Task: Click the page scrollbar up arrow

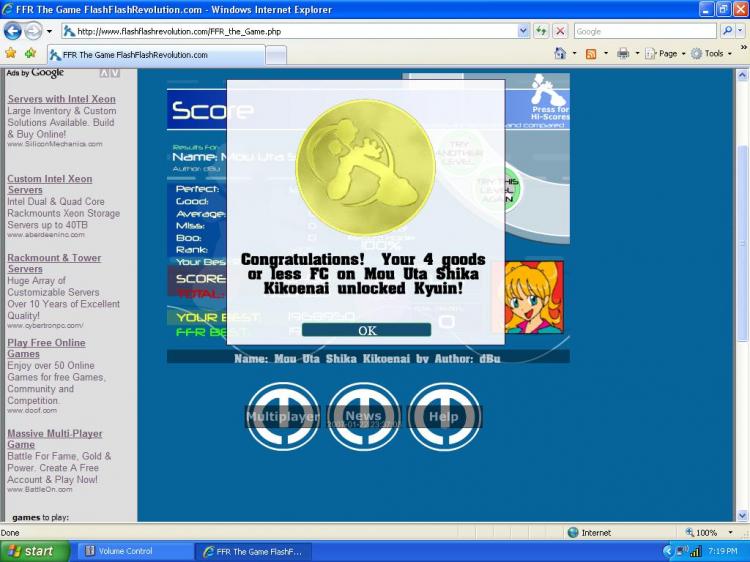Action: click(x=742, y=75)
